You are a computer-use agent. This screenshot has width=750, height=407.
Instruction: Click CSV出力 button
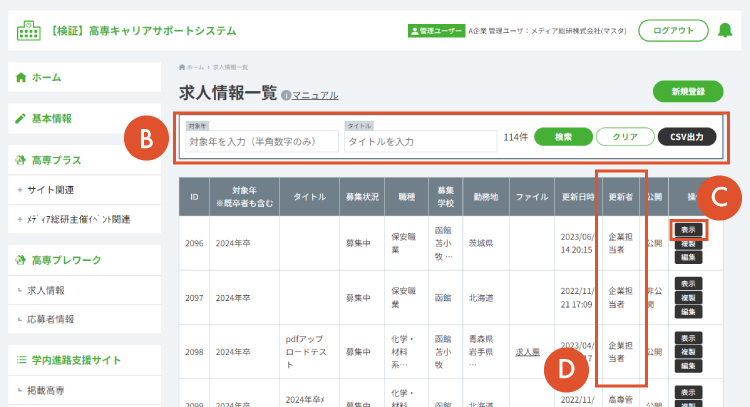pos(687,137)
